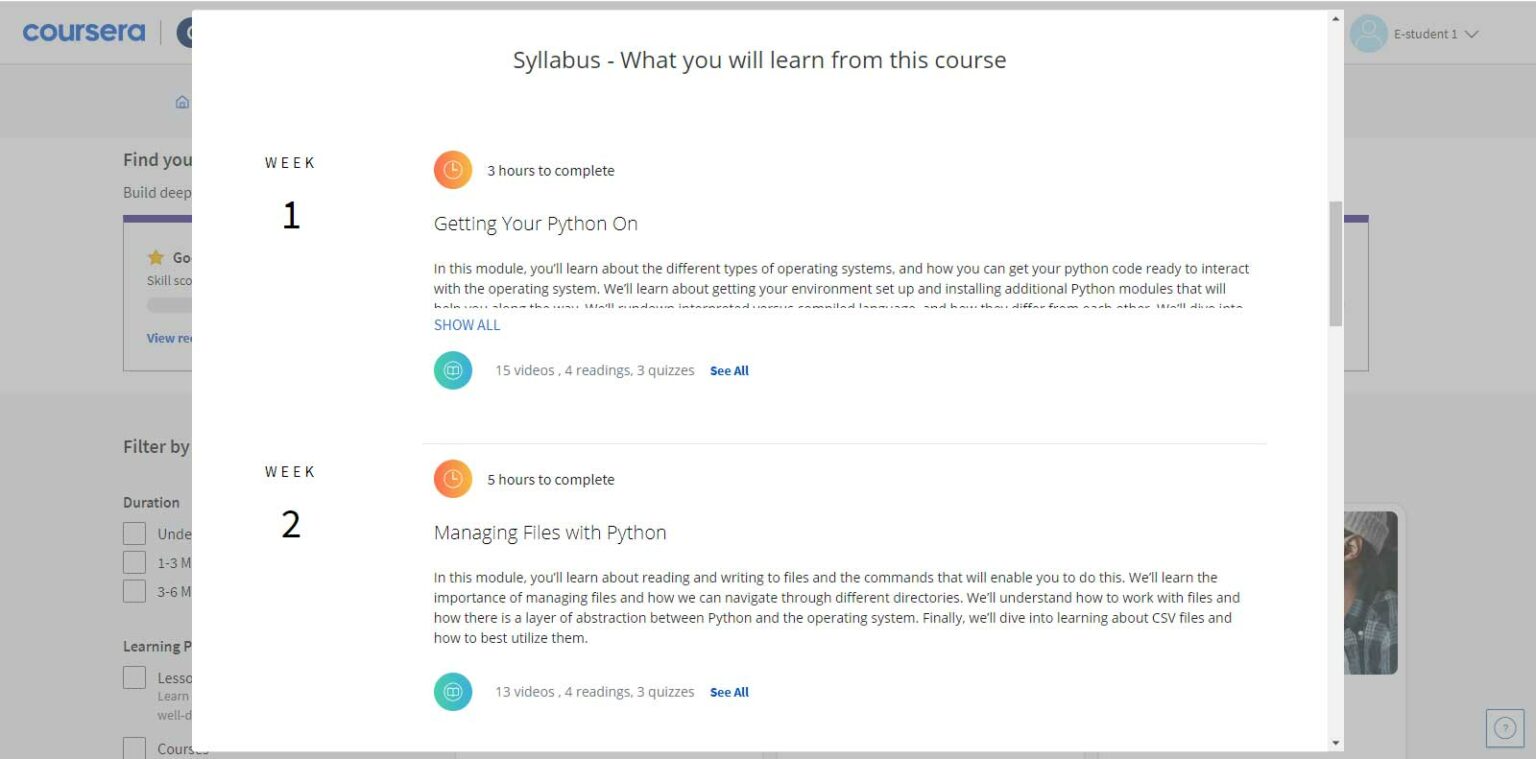
Task: Expand Week 1 description with SHOW ALL
Action: (466, 324)
